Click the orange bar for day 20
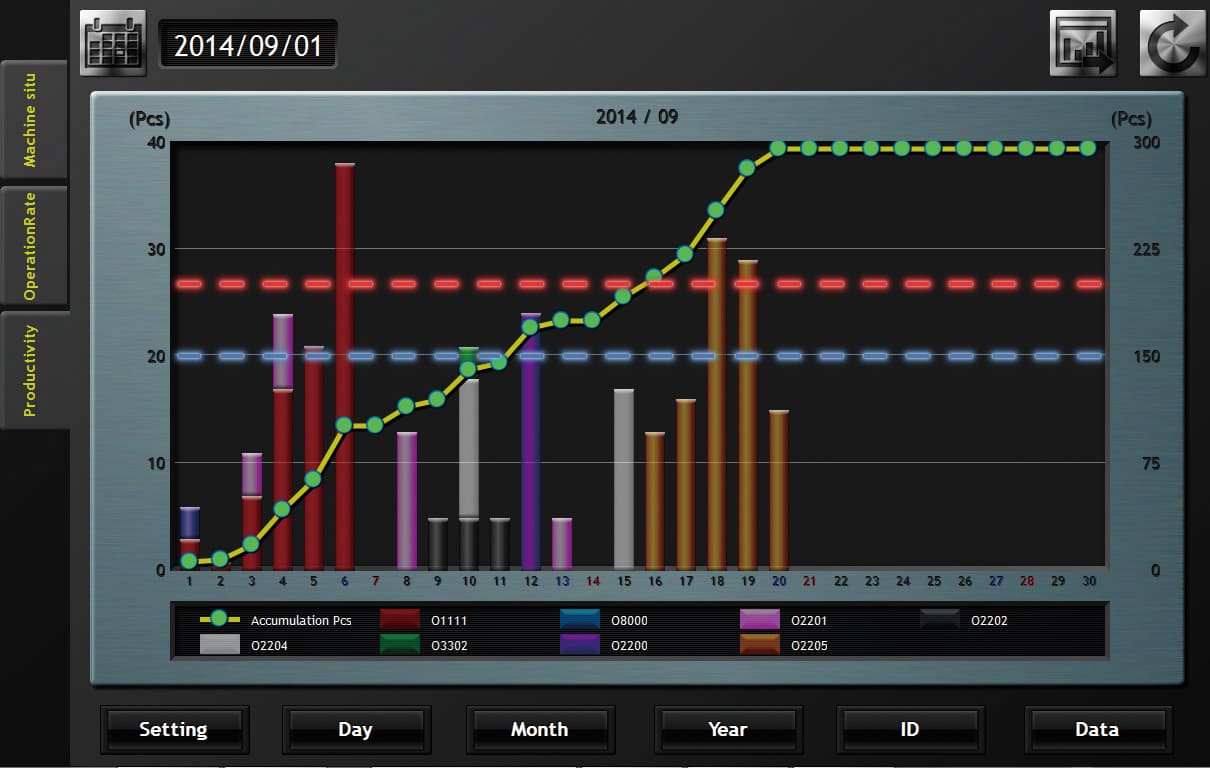Screen dimensions: 1210x768 coord(779,490)
